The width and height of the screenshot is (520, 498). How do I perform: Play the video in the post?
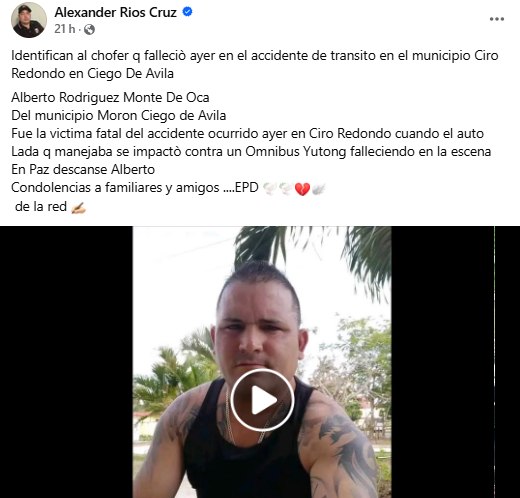(x=262, y=400)
